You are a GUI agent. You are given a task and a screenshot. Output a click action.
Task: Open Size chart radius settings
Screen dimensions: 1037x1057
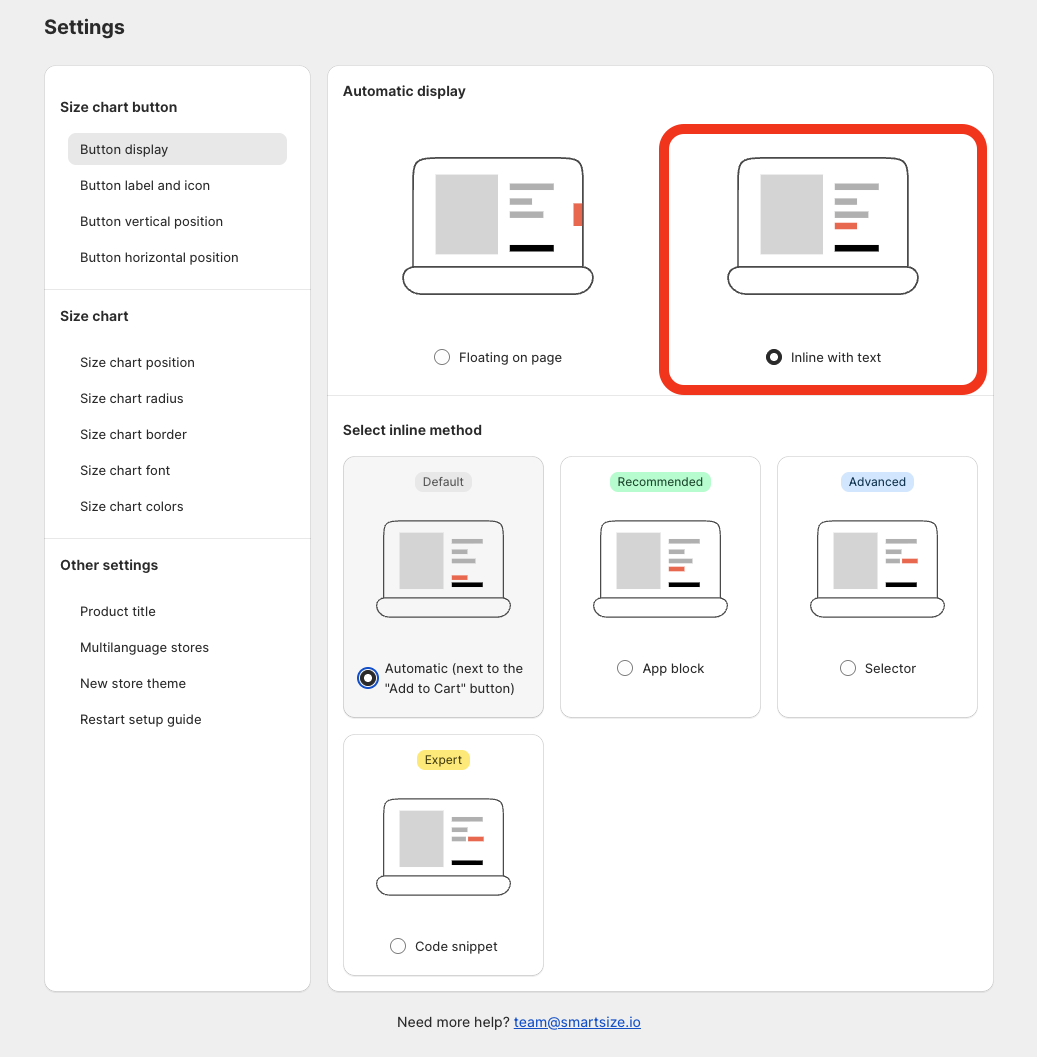coord(132,398)
